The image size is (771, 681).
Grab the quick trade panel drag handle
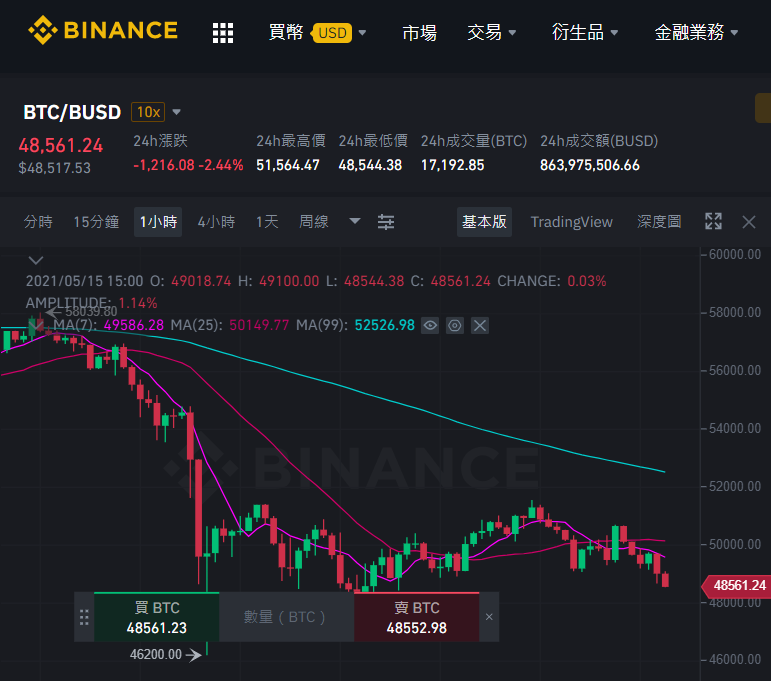pos(84,617)
